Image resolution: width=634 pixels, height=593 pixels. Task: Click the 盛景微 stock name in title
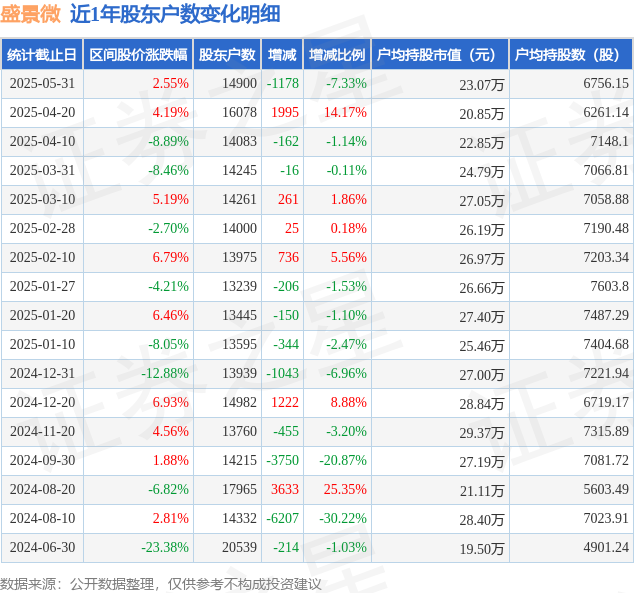coord(31,14)
